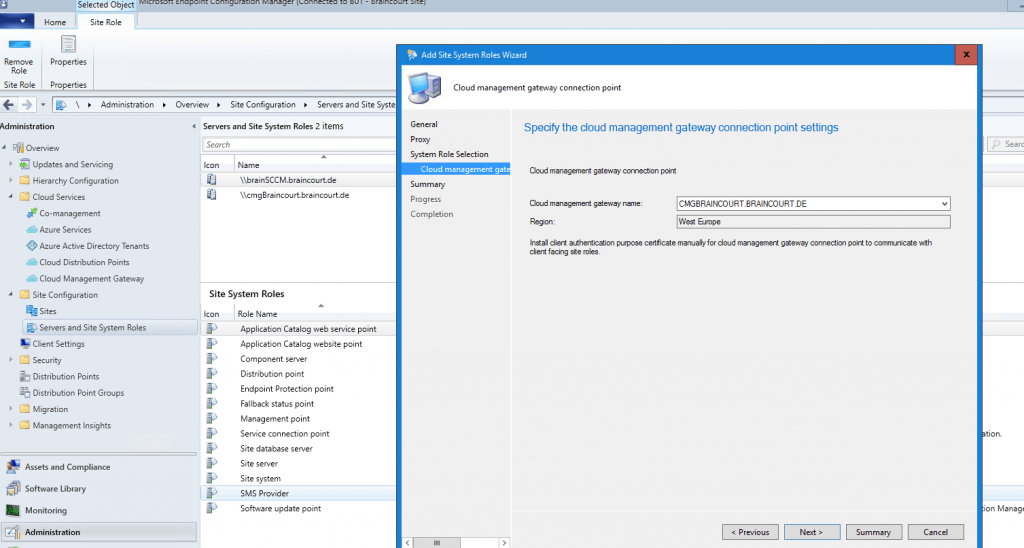The height and width of the screenshot is (548, 1024).
Task: Collapse the Overview tree node
Action: coord(4,148)
